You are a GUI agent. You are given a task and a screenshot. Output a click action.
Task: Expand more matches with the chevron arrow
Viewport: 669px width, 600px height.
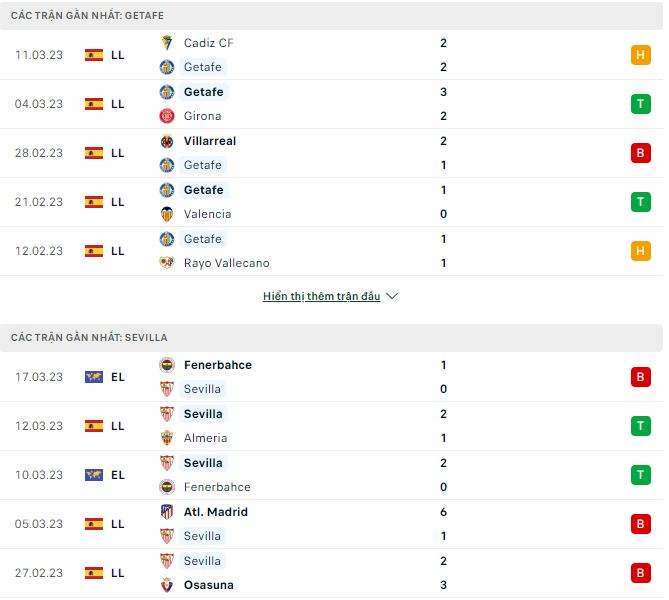392,297
